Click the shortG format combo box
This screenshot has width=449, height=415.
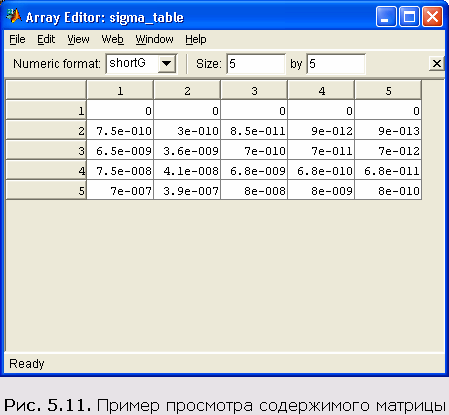(x=141, y=63)
